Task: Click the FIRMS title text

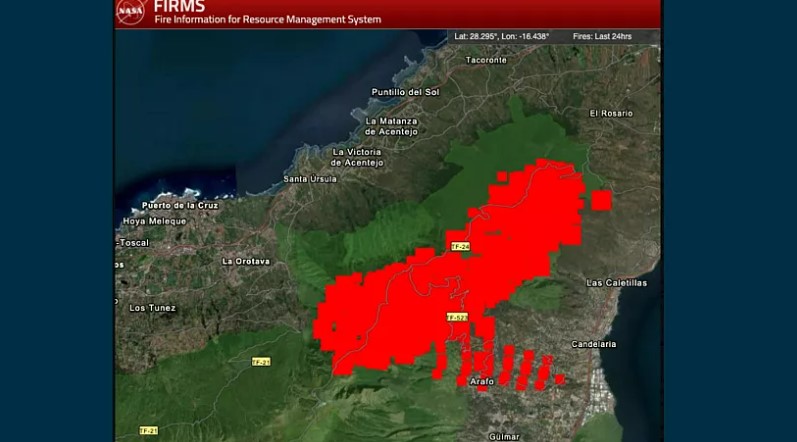Action: (179, 6)
